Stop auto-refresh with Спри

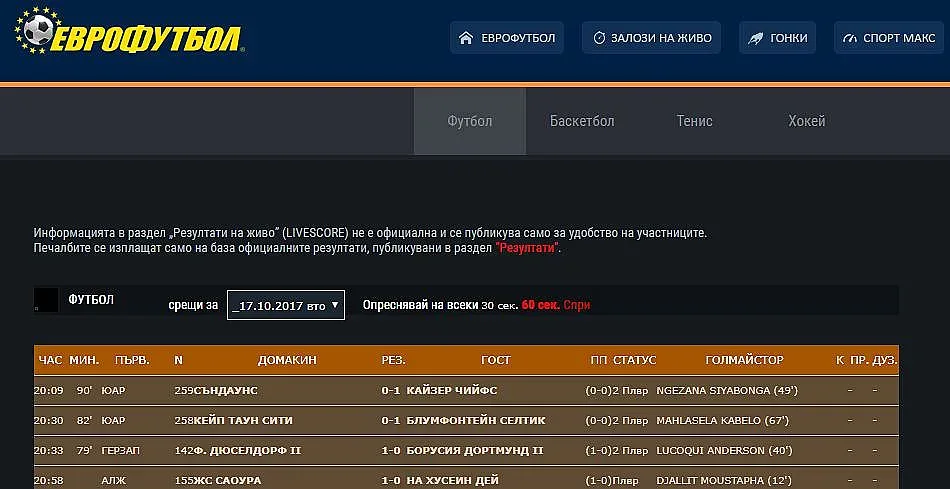(577, 305)
